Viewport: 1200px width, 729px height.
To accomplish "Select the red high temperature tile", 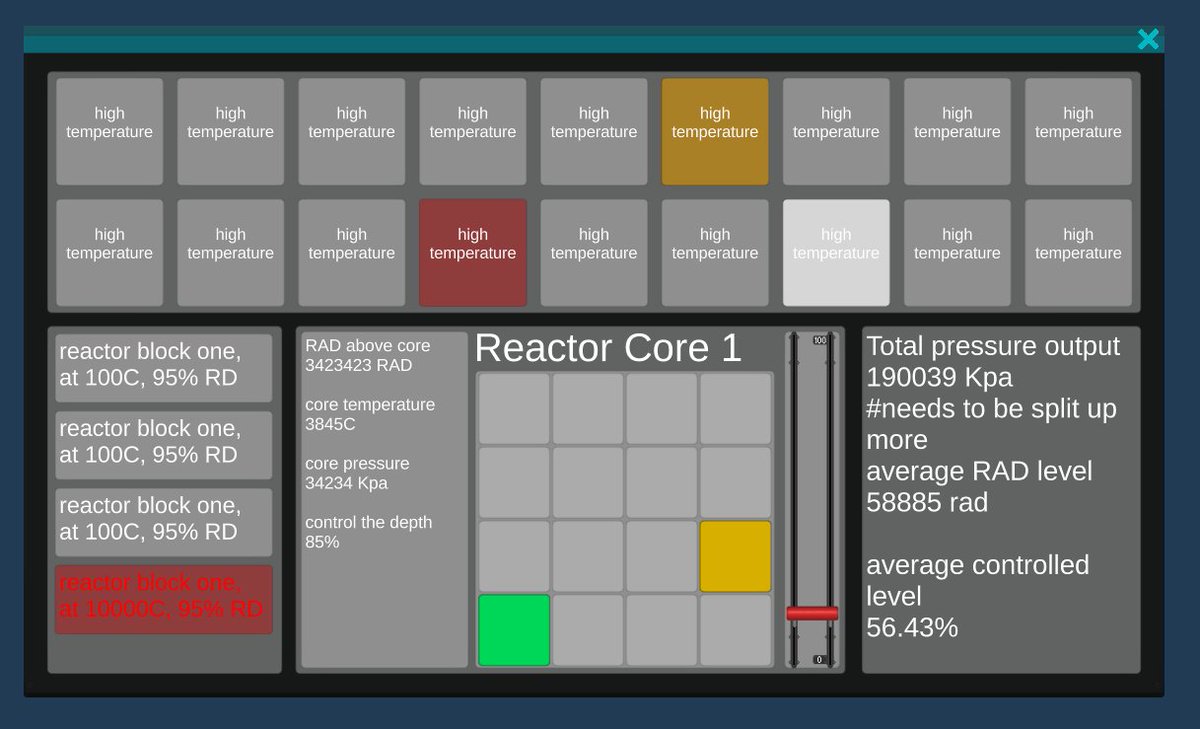I will 472,253.
